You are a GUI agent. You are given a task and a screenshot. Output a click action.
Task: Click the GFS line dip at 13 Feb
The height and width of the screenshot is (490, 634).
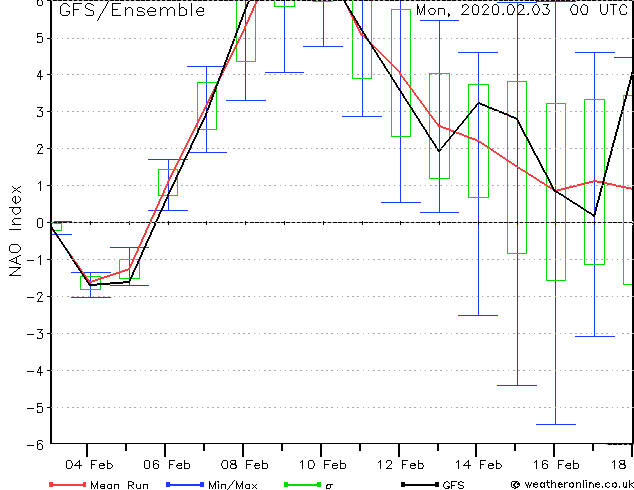point(439,151)
